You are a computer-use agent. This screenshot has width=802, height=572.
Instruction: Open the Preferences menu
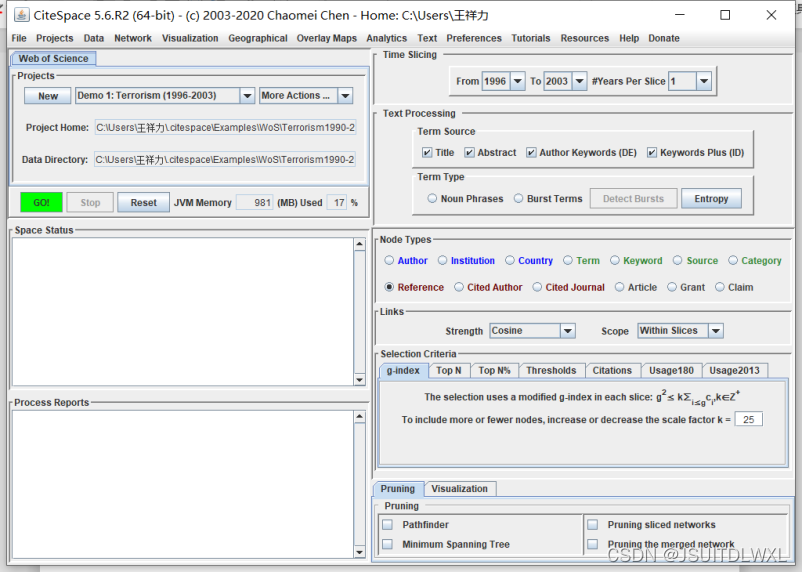pos(474,38)
